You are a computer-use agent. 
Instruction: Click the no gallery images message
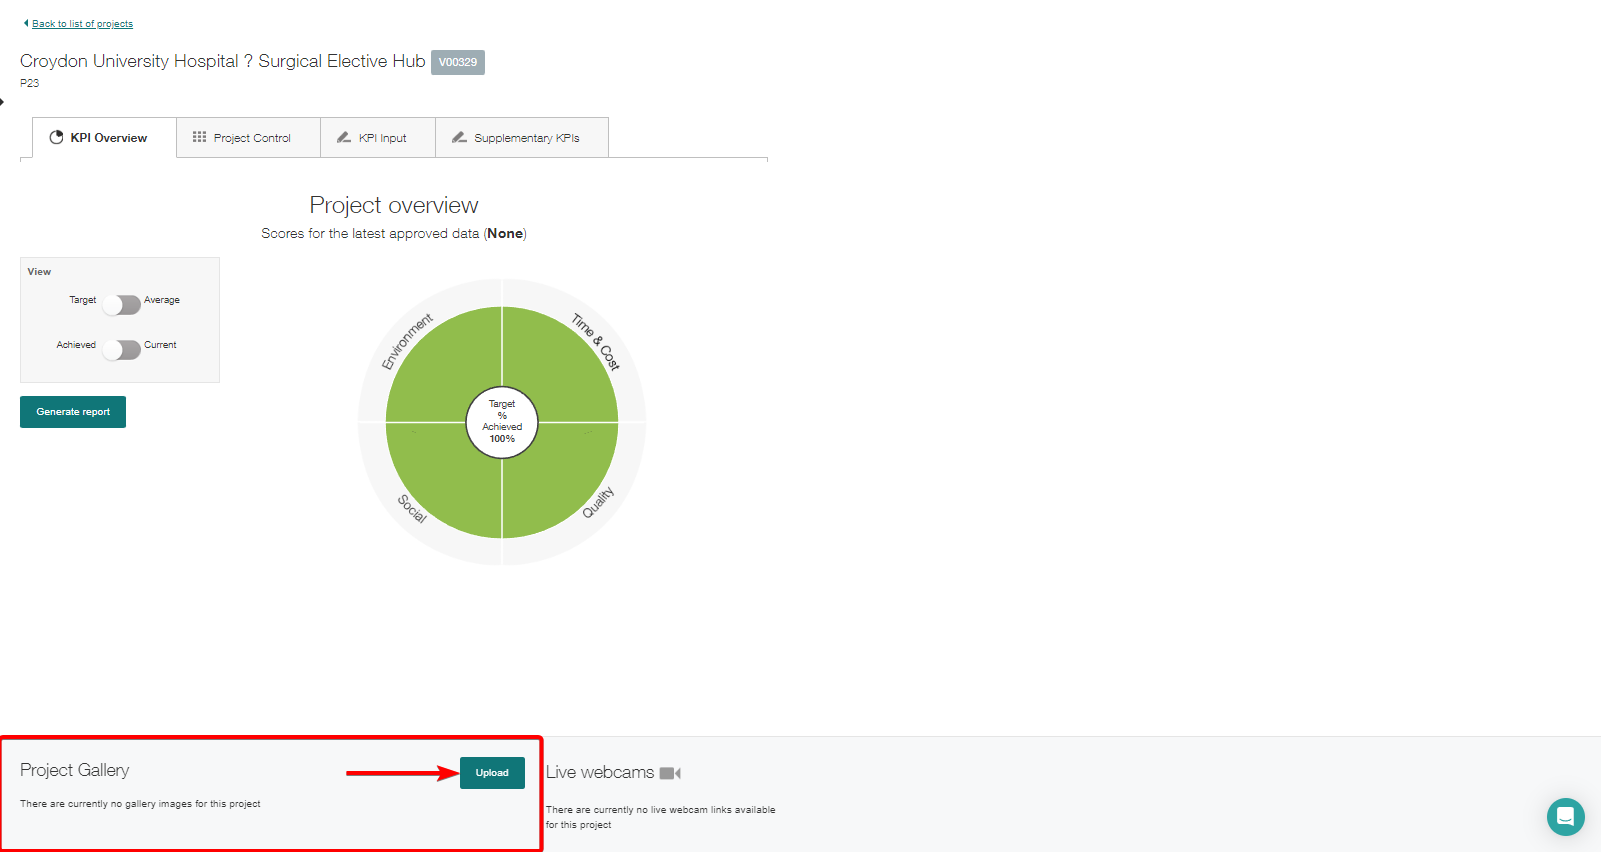(x=140, y=804)
